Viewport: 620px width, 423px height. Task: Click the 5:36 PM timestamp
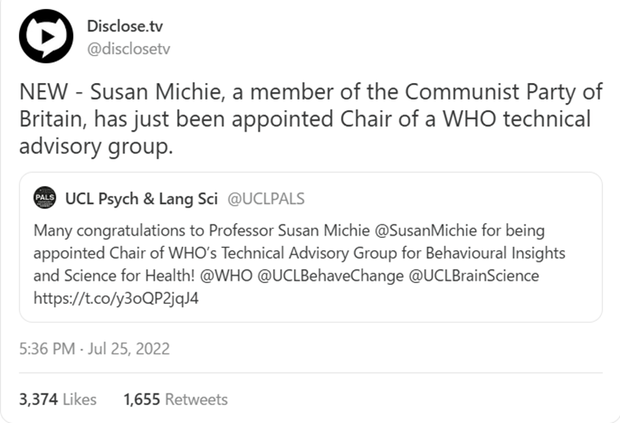tap(48, 349)
